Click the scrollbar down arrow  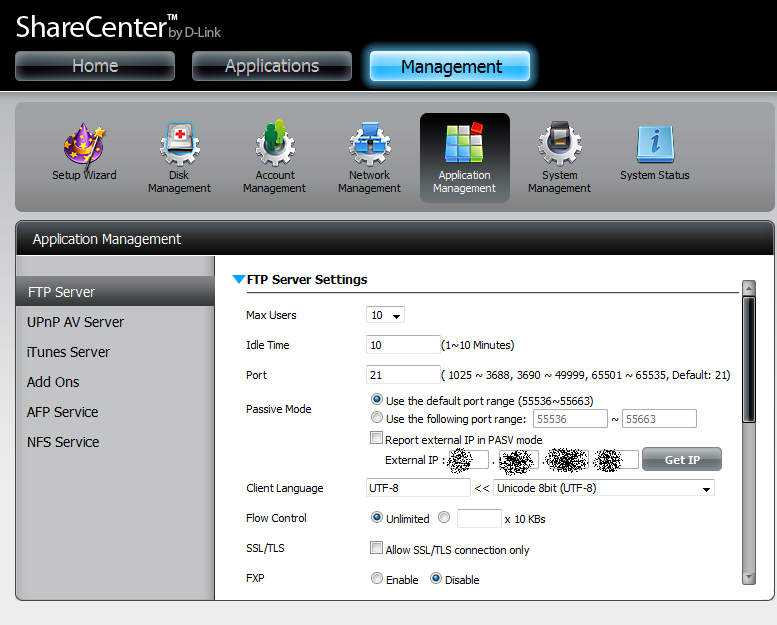click(749, 577)
